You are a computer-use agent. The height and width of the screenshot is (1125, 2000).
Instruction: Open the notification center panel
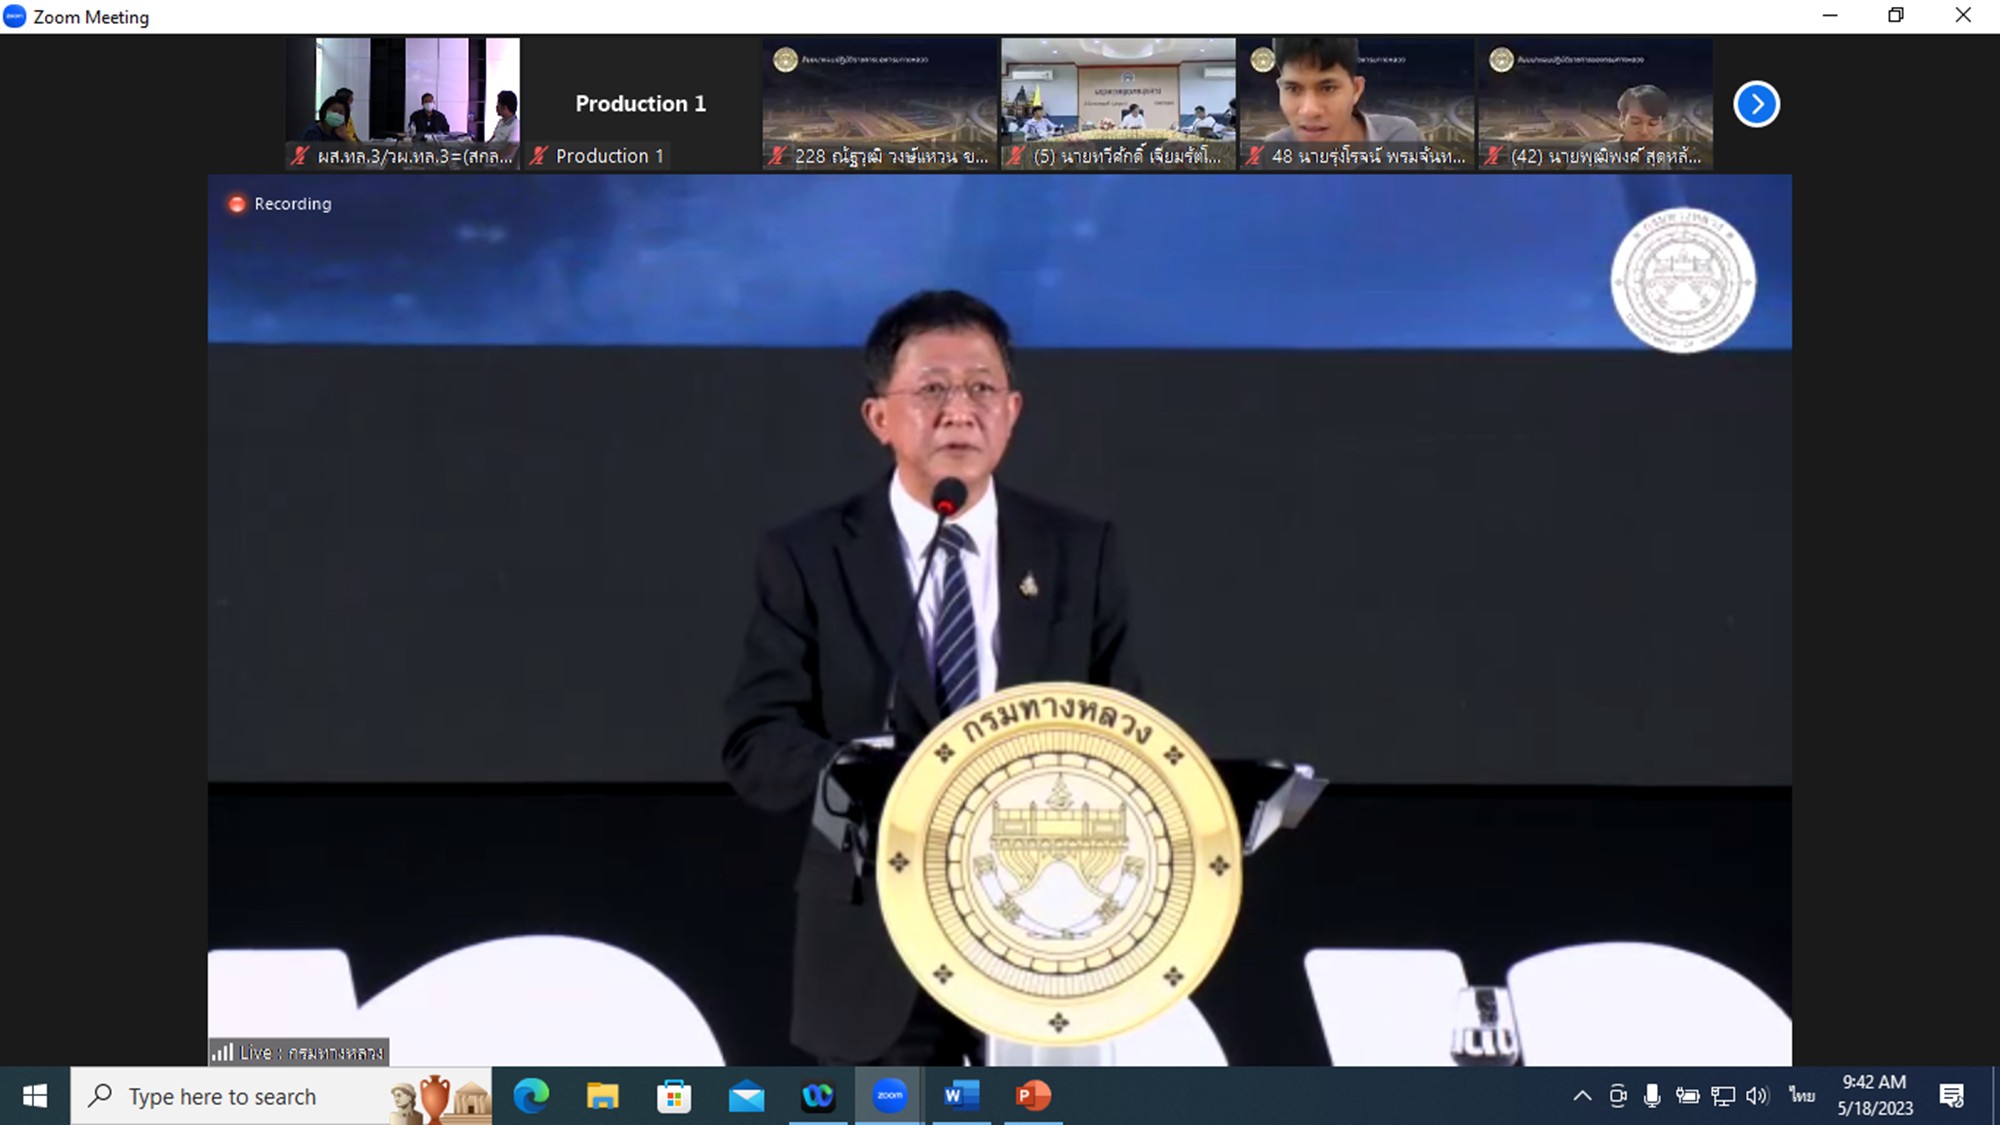[1951, 1096]
